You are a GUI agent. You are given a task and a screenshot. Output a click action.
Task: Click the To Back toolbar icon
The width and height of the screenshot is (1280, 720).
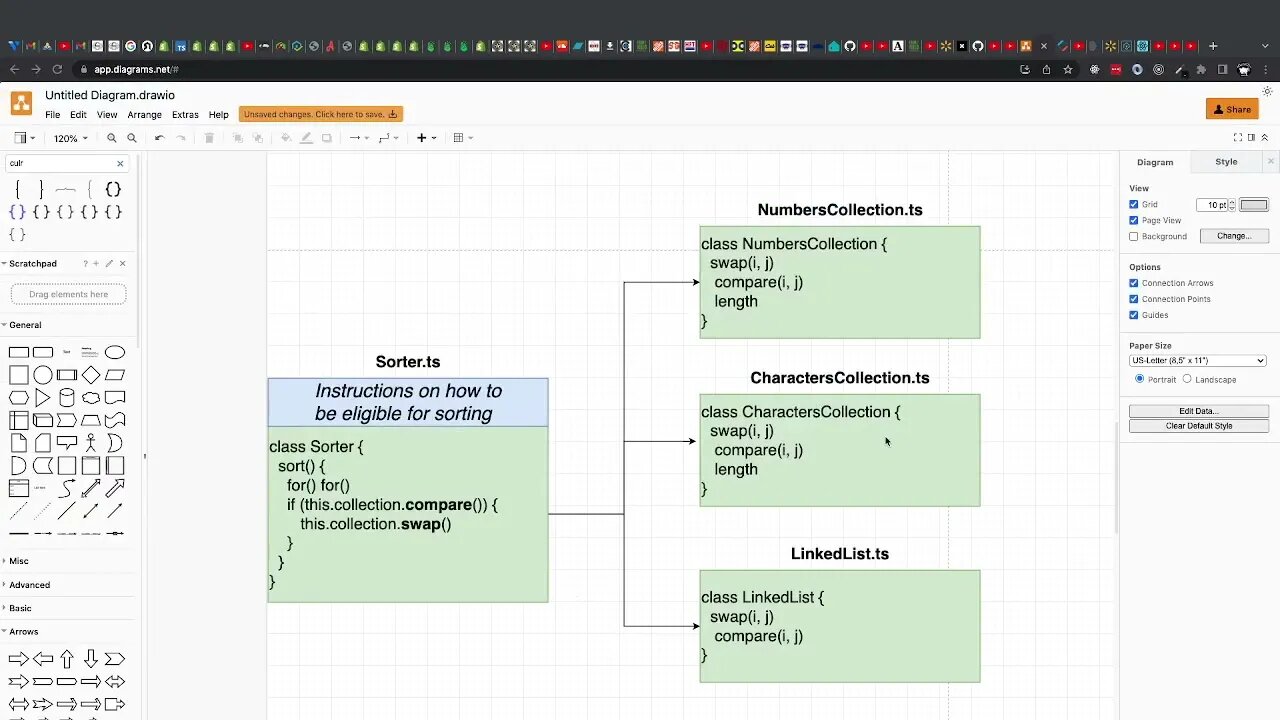point(258,138)
